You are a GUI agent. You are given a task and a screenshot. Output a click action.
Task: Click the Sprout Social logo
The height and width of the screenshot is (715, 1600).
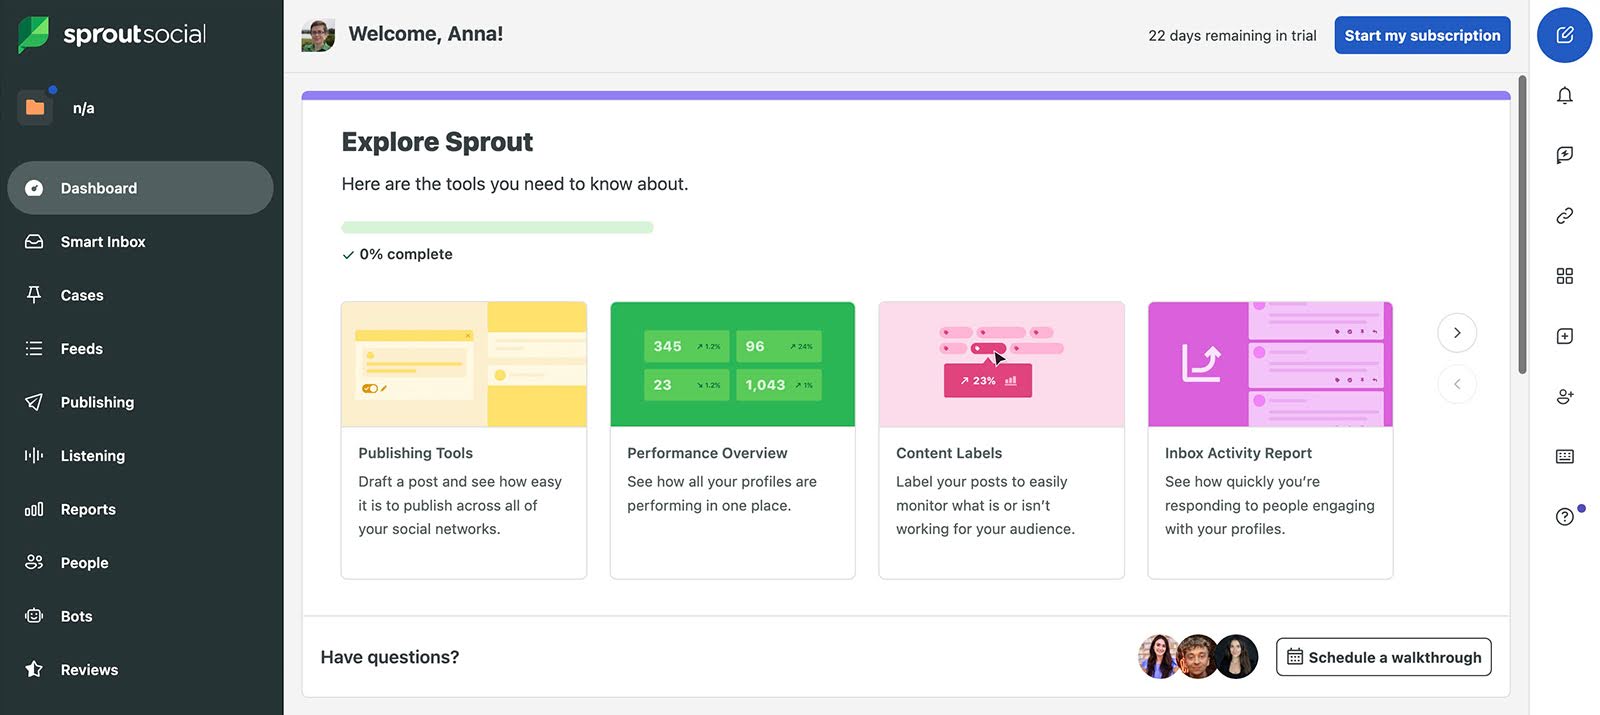(112, 34)
